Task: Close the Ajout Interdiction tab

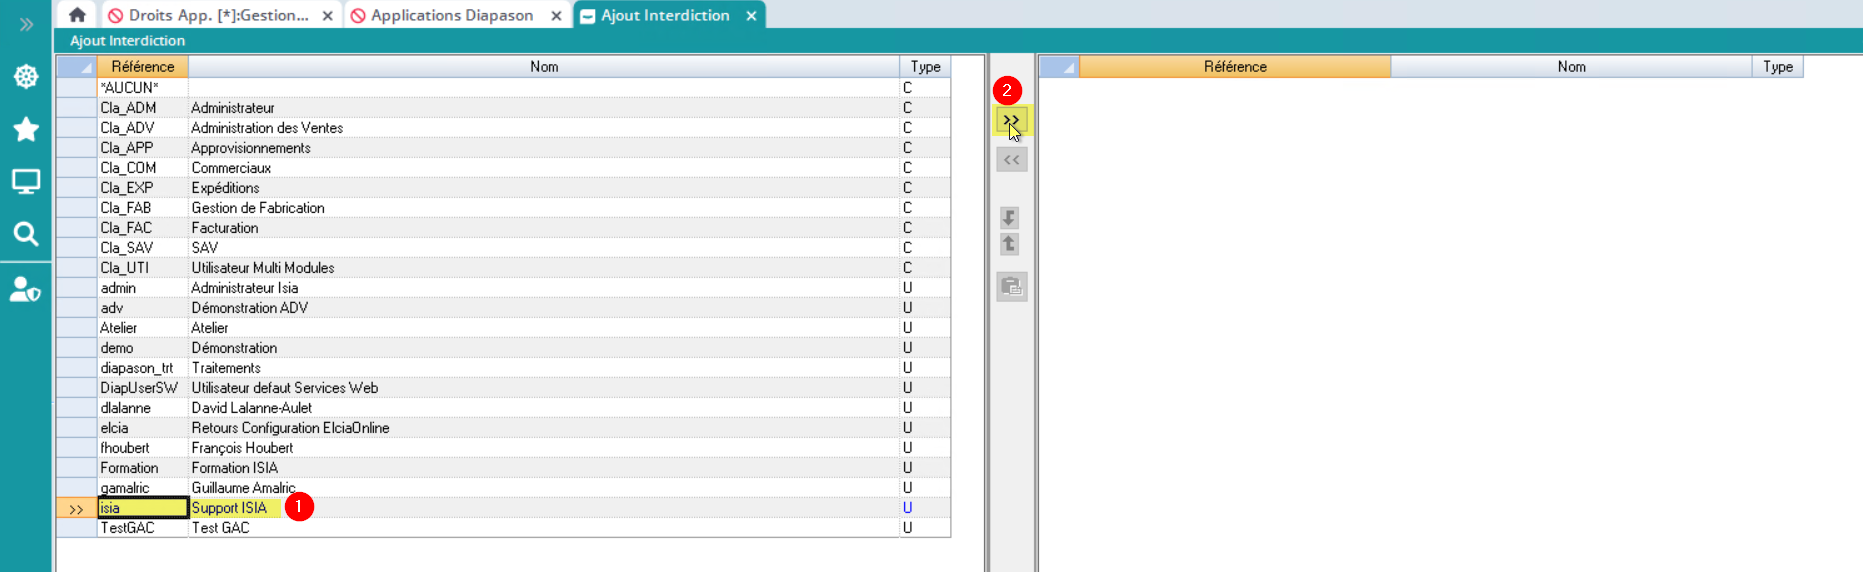Action: [751, 15]
